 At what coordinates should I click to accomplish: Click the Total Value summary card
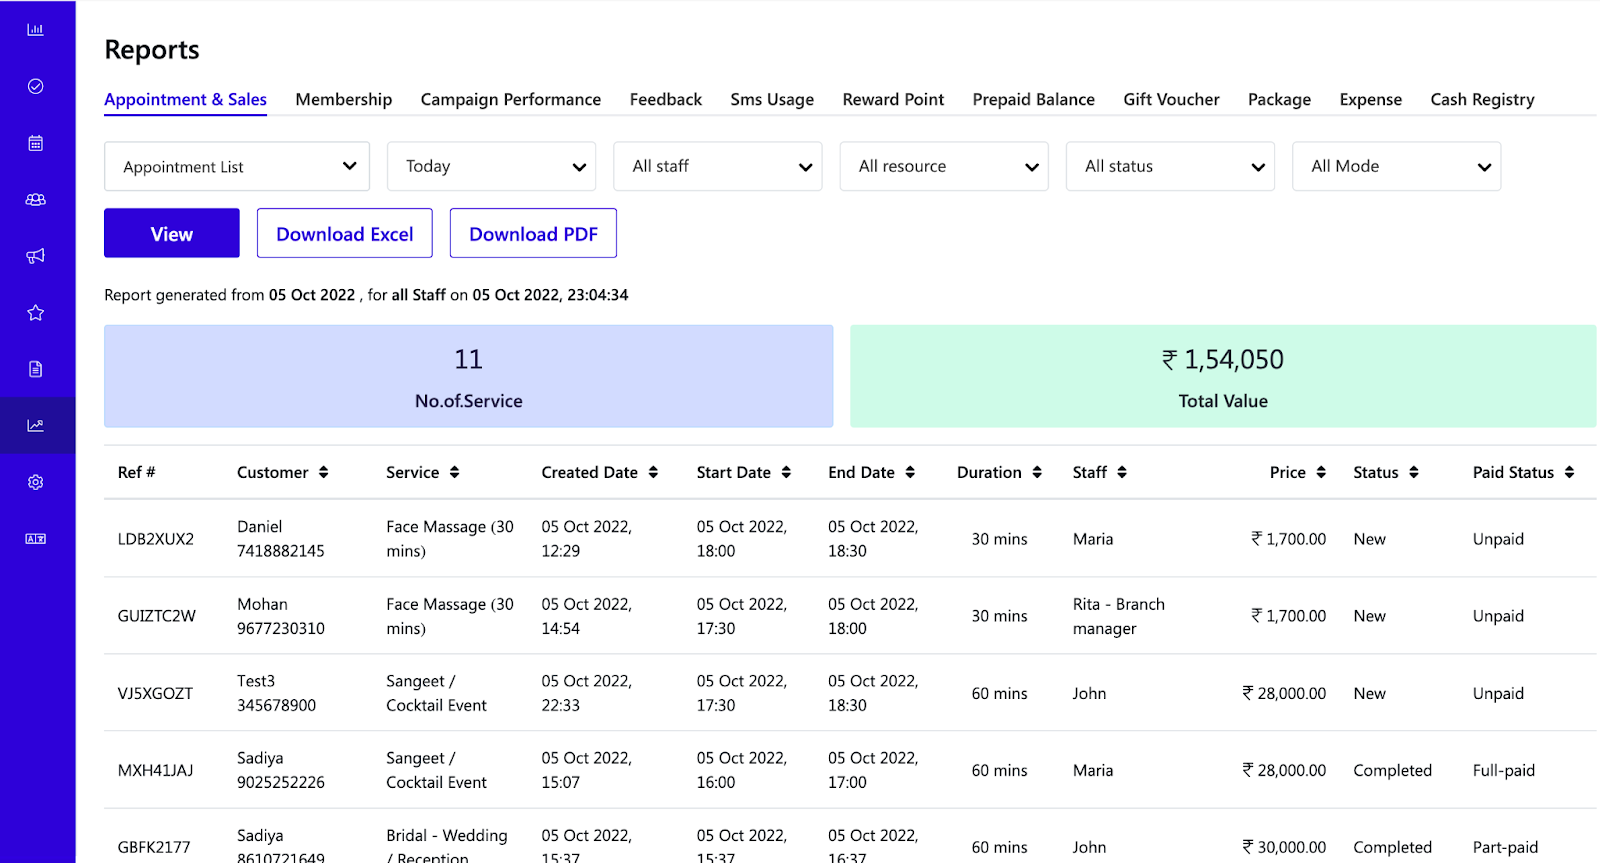[1223, 376]
